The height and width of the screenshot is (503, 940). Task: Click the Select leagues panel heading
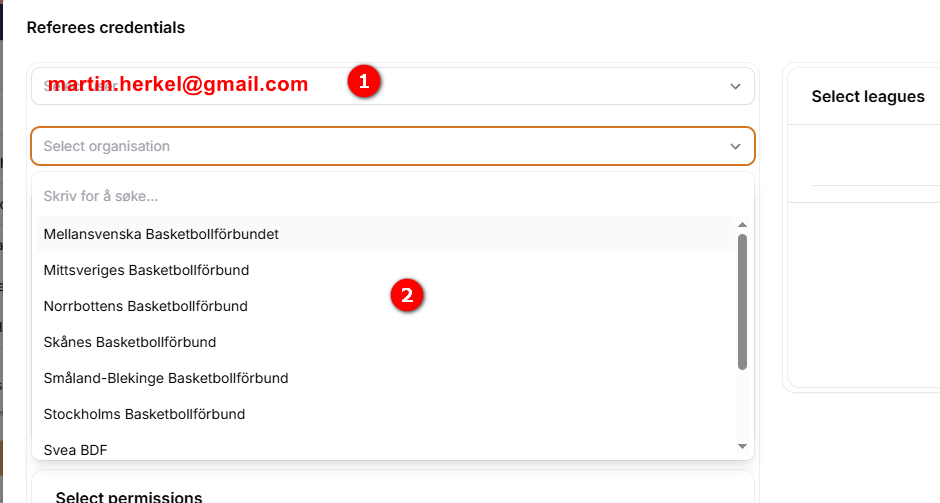pyautogui.click(x=867, y=97)
